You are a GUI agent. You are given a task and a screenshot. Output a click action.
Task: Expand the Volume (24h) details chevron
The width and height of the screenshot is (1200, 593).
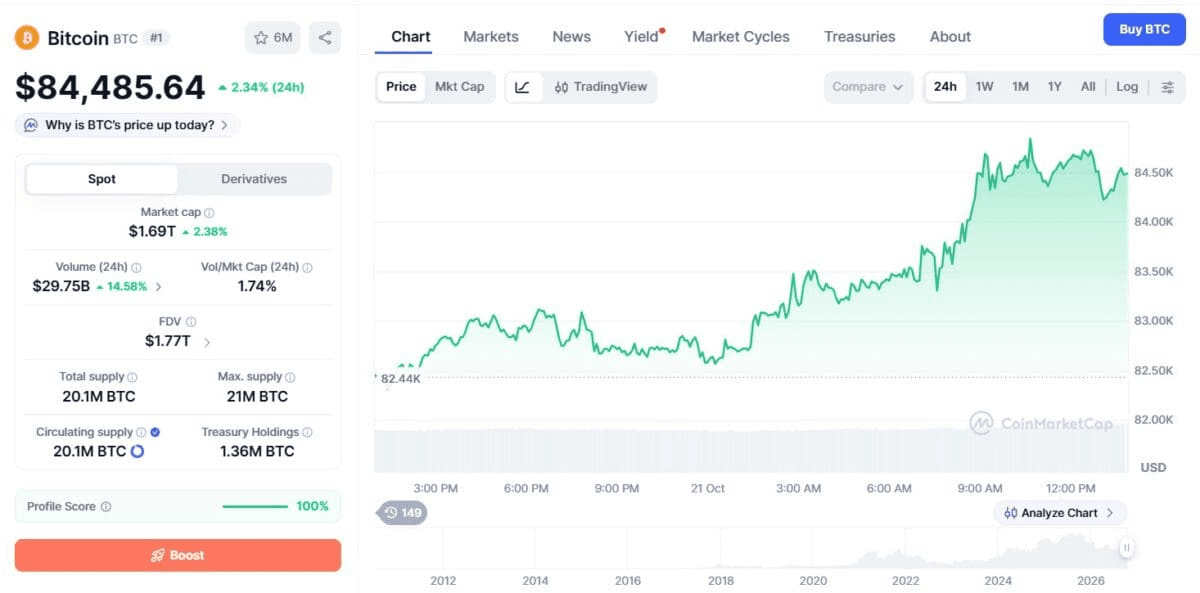click(158, 287)
